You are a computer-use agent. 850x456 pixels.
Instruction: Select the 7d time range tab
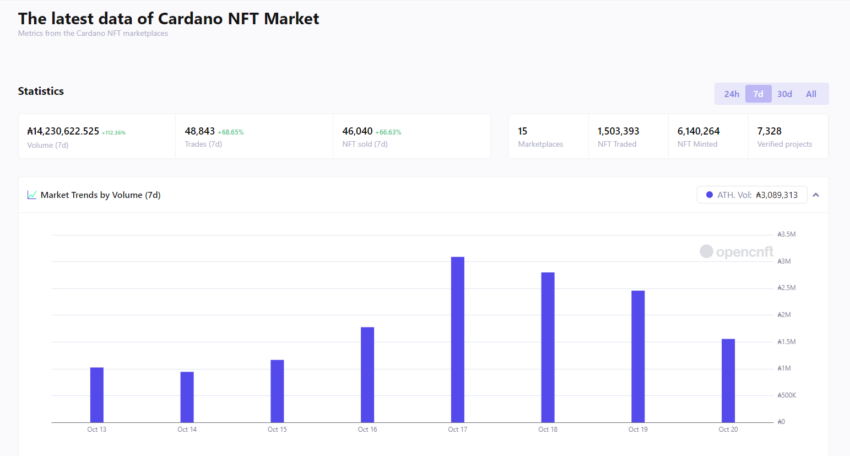(758, 94)
